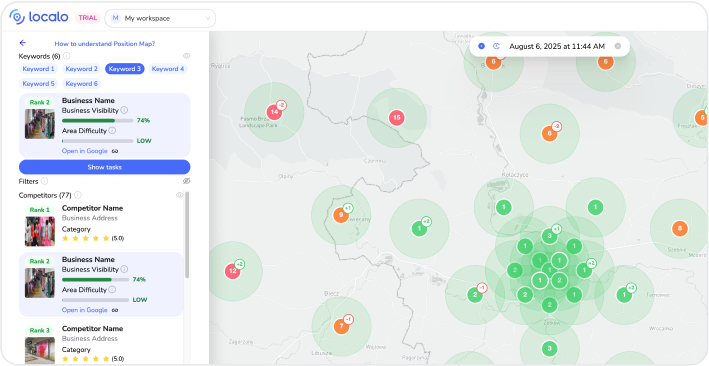Toggle the Competitors eye visibility icon
Image resolution: width=709 pixels, height=366 pixels.
pyautogui.click(x=180, y=195)
